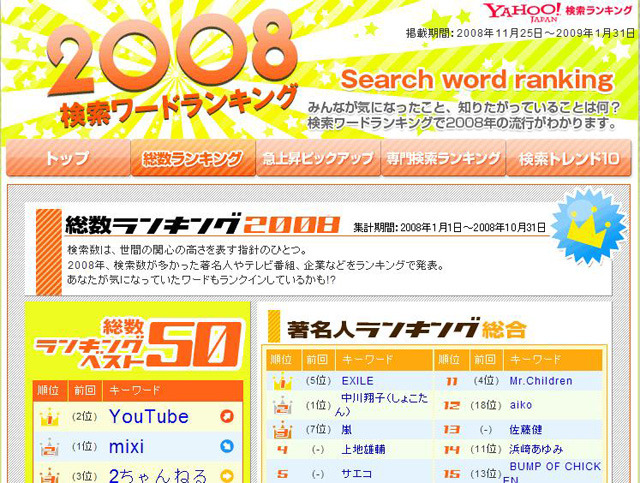Open the トップ tab
The image size is (640, 483).
pyautogui.click(x=68, y=158)
